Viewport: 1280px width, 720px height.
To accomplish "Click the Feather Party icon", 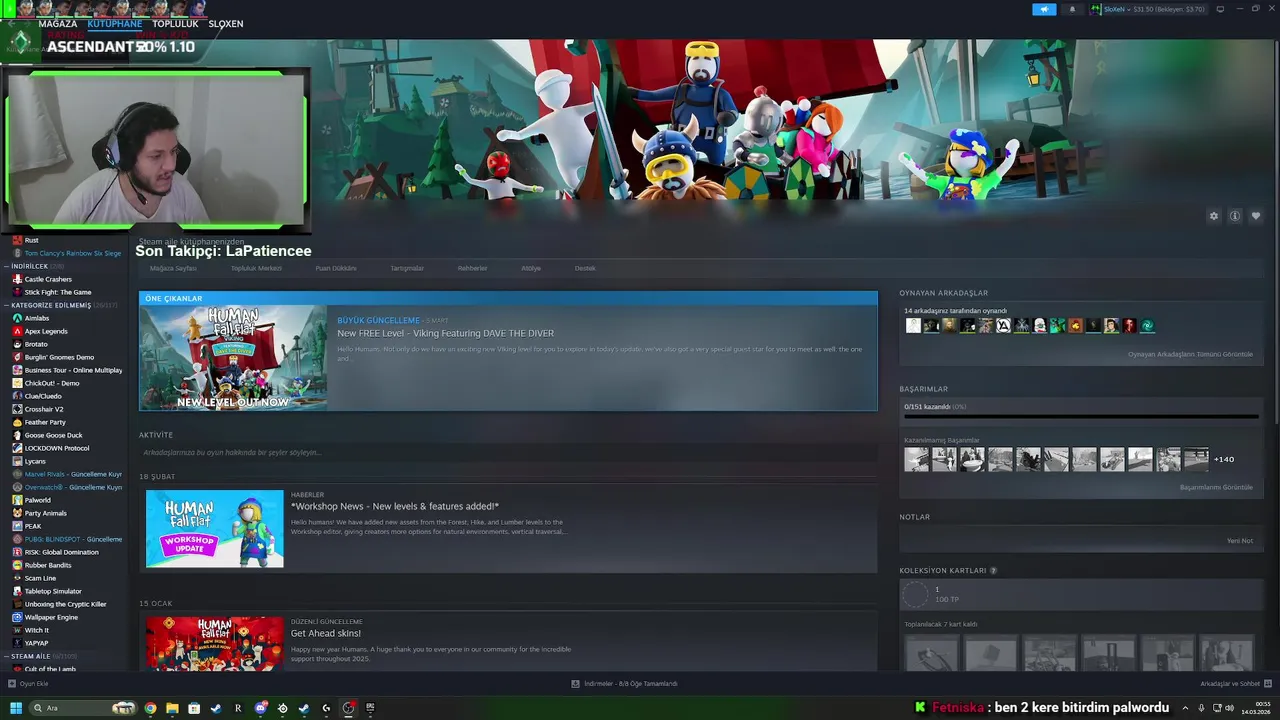I will [17, 422].
